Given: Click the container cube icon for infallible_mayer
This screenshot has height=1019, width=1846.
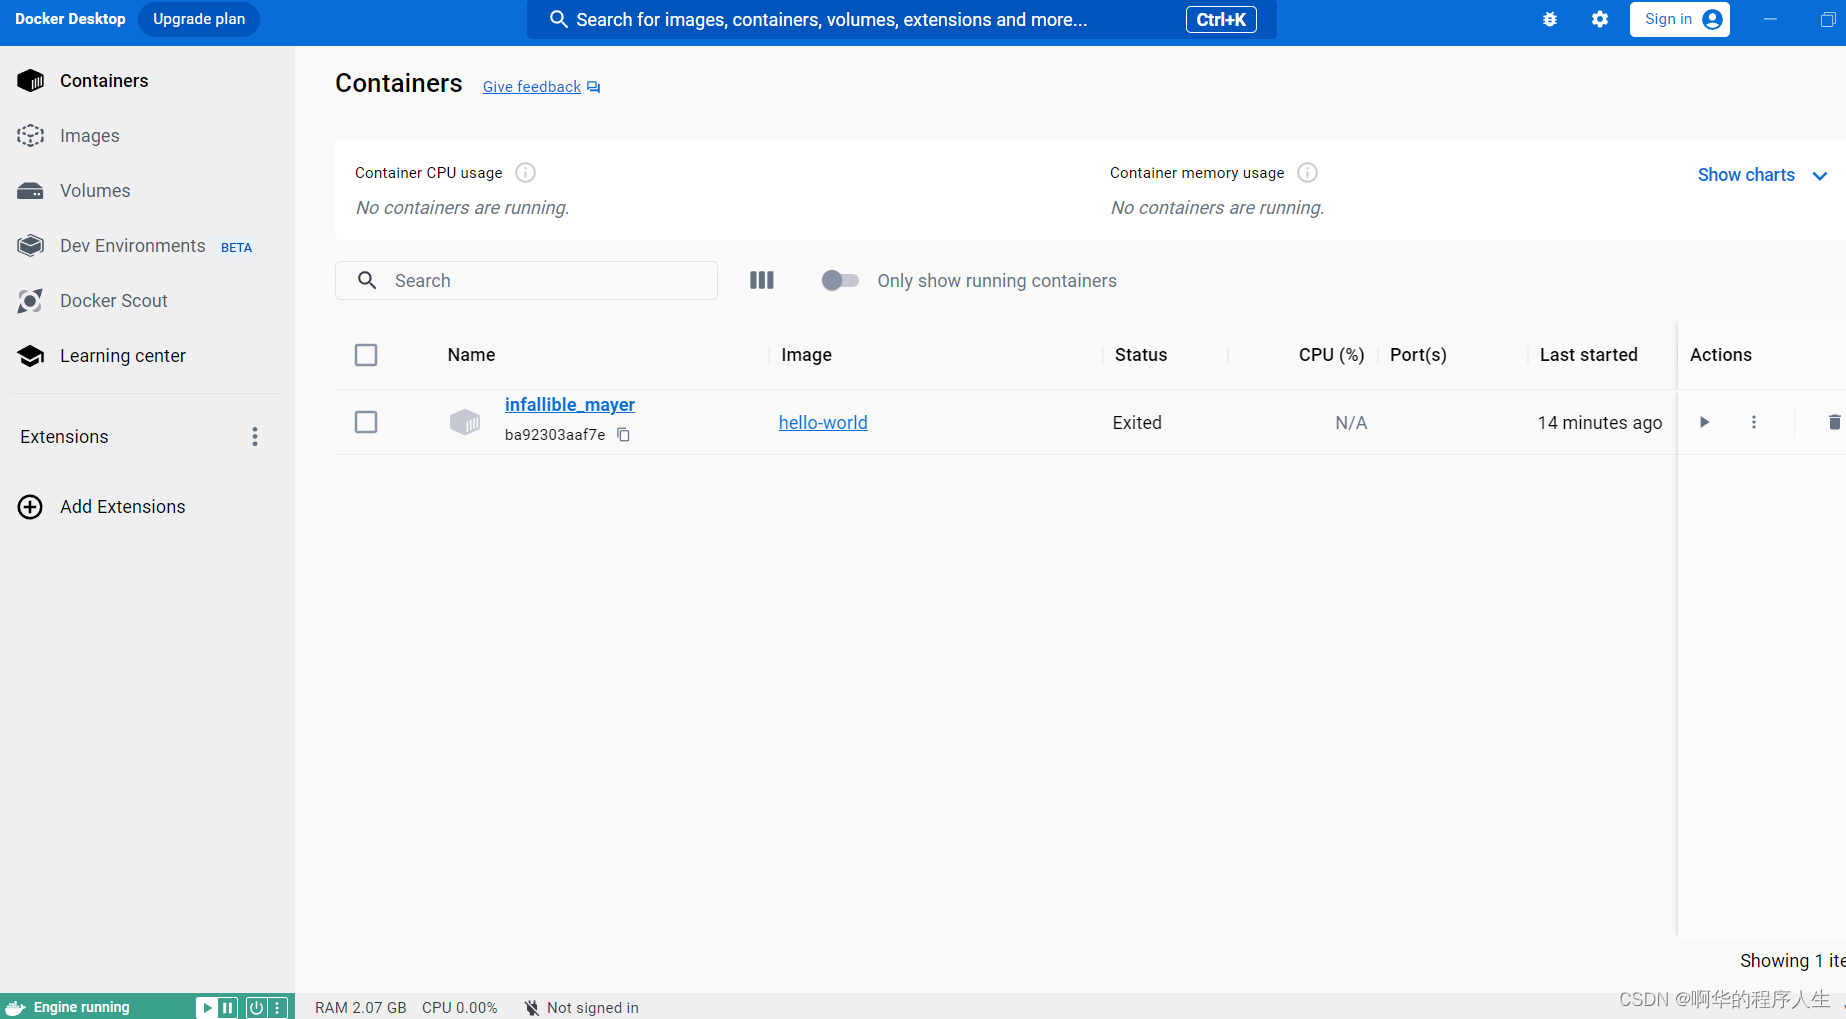Looking at the screenshot, I should pyautogui.click(x=465, y=422).
